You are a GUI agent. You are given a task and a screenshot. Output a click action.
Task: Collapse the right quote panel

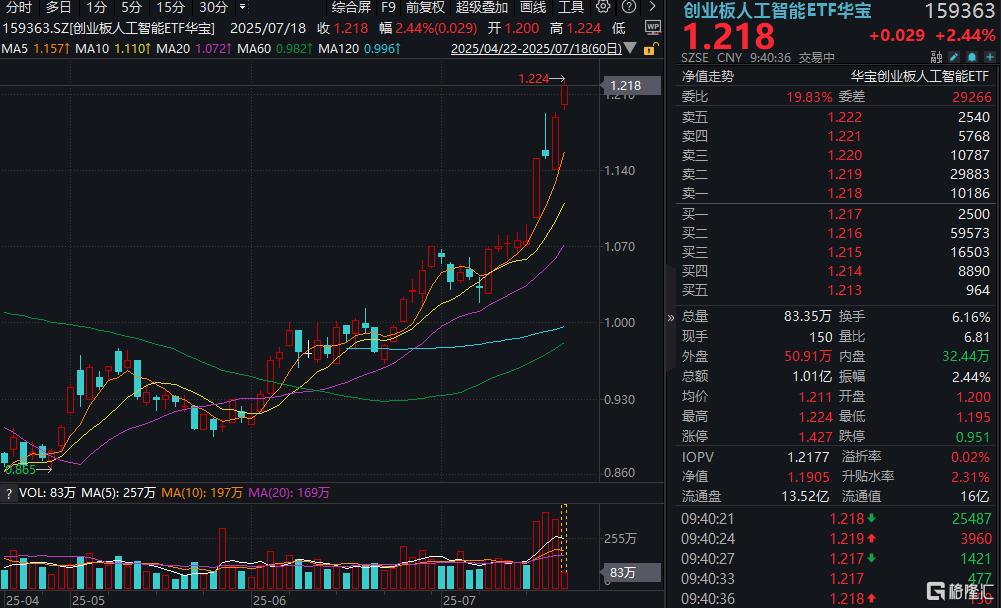(670, 317)
